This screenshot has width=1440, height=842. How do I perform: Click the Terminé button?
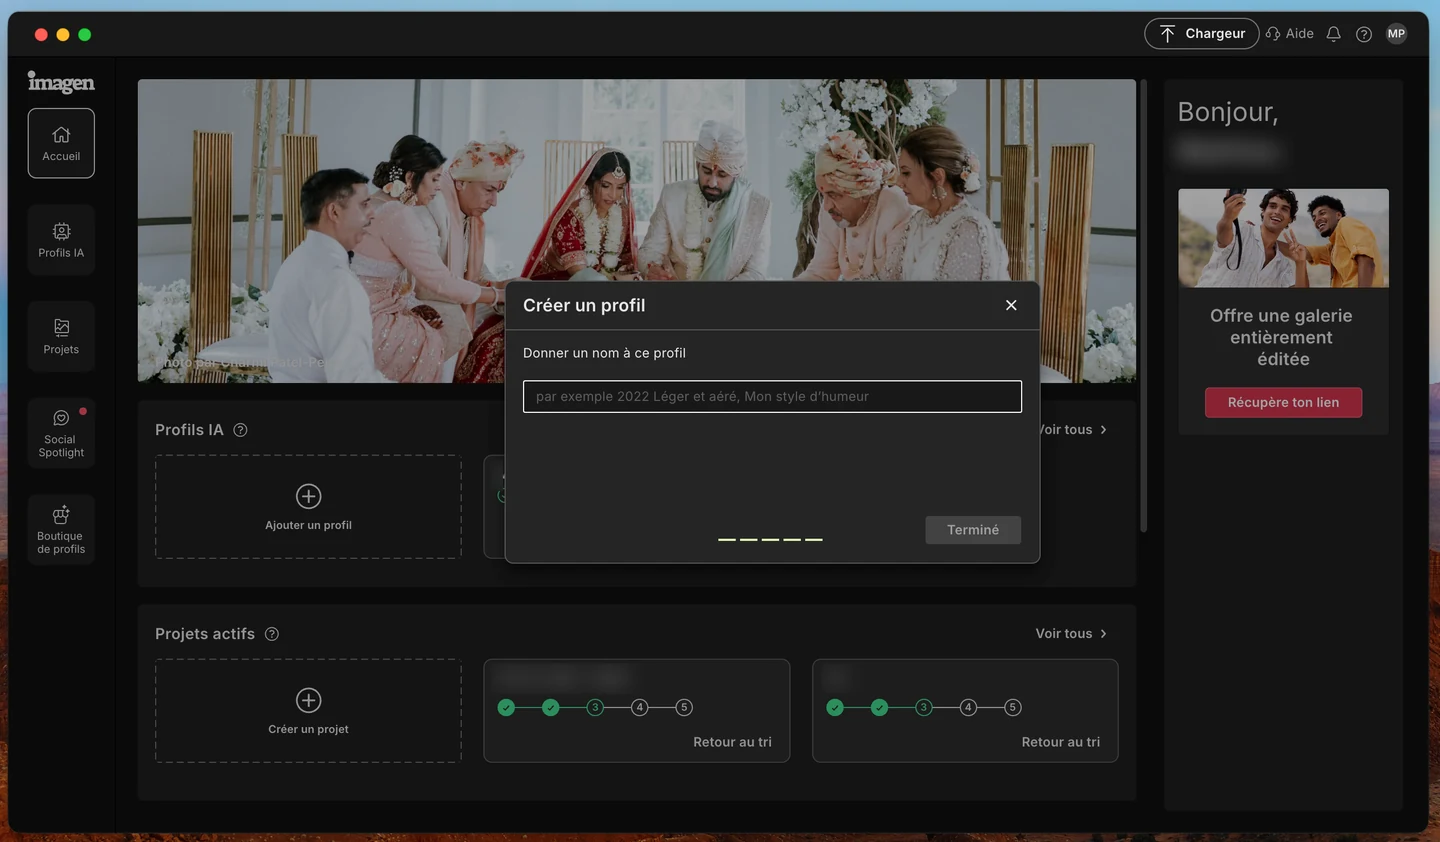973,530
